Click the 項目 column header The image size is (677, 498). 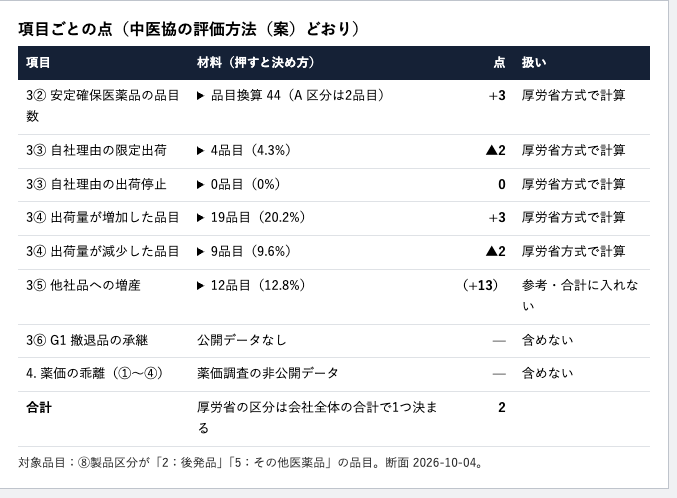pos(38,63)
